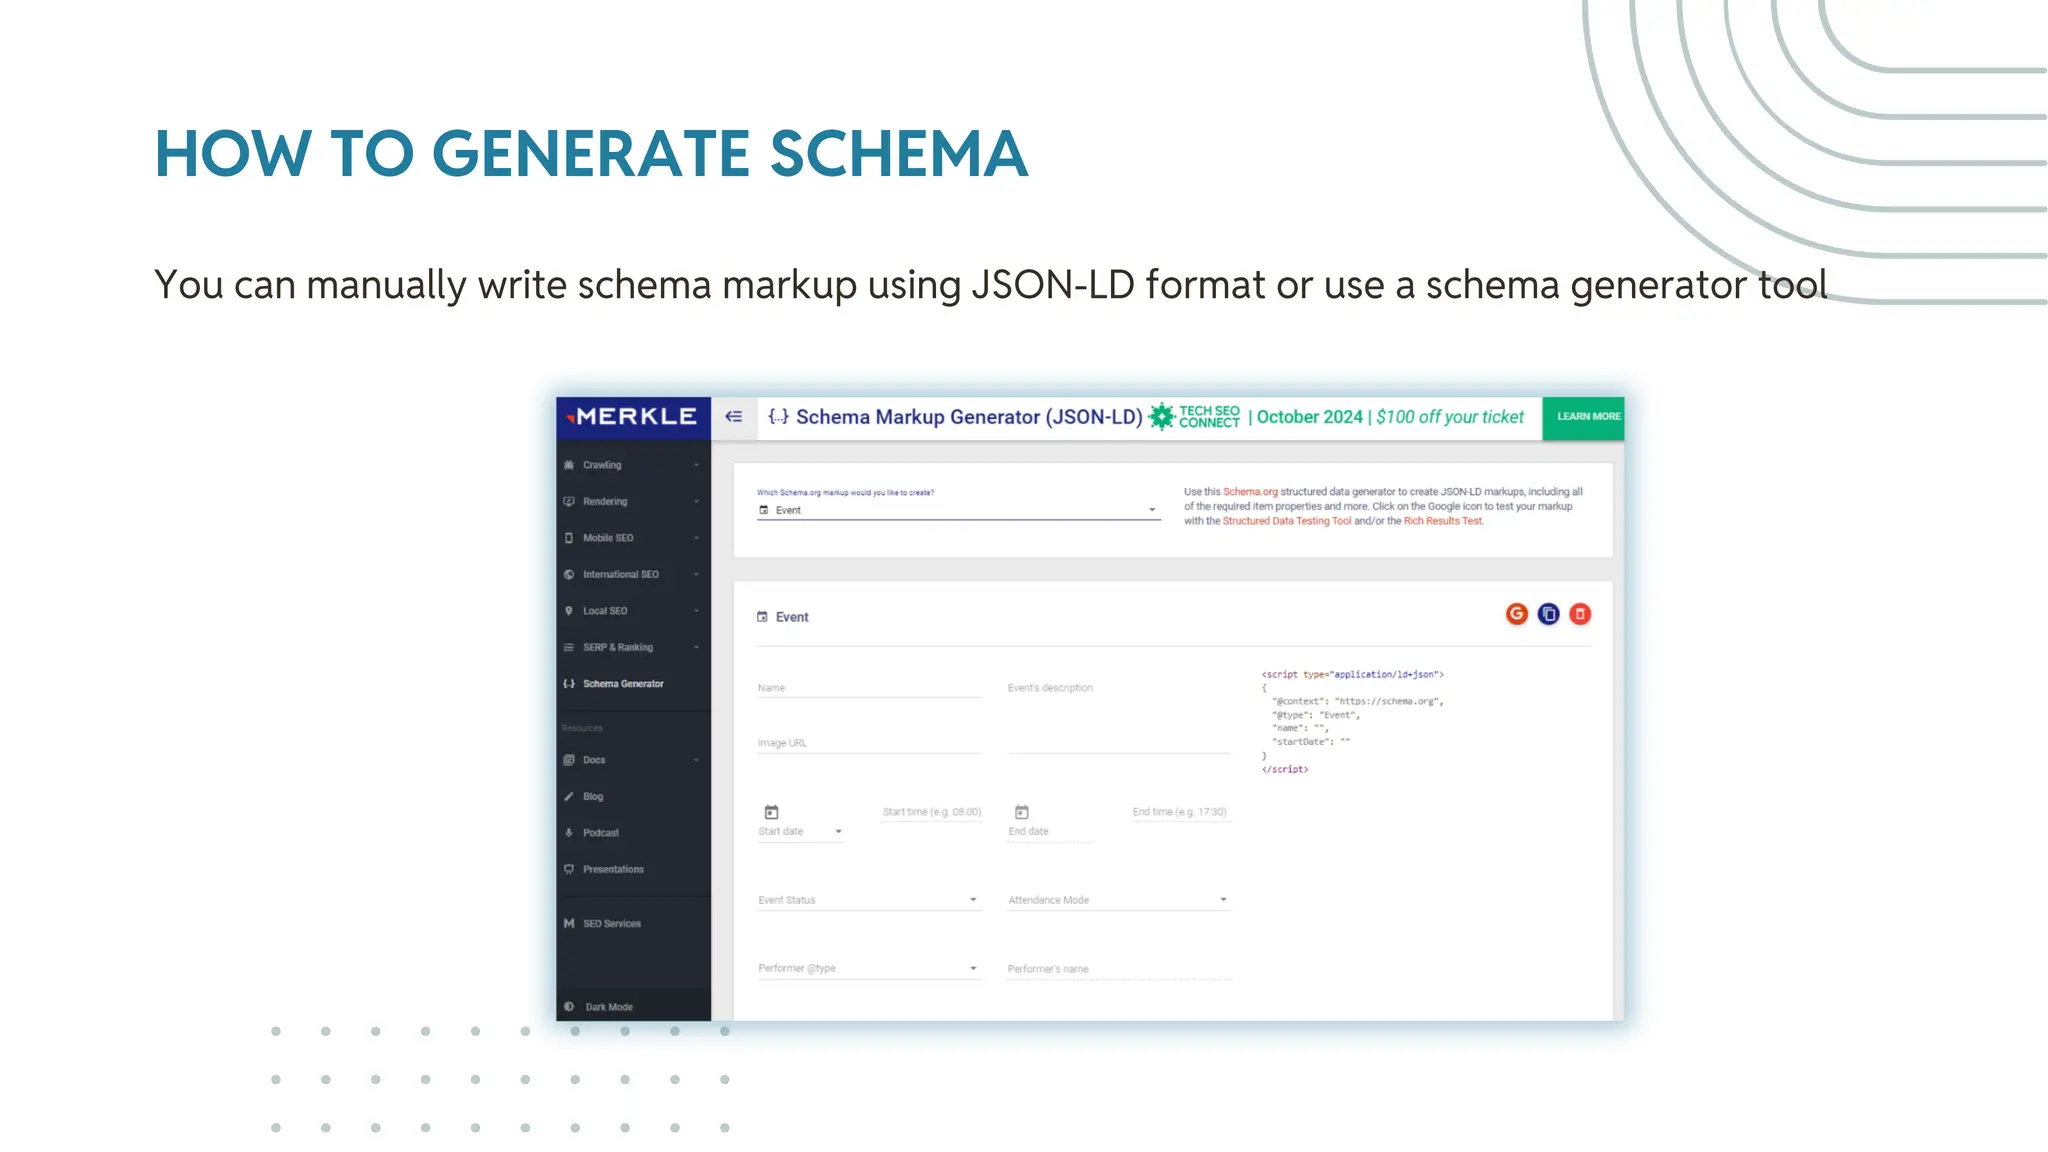Open the schema type dropdown showing Event

click(958, 510)
